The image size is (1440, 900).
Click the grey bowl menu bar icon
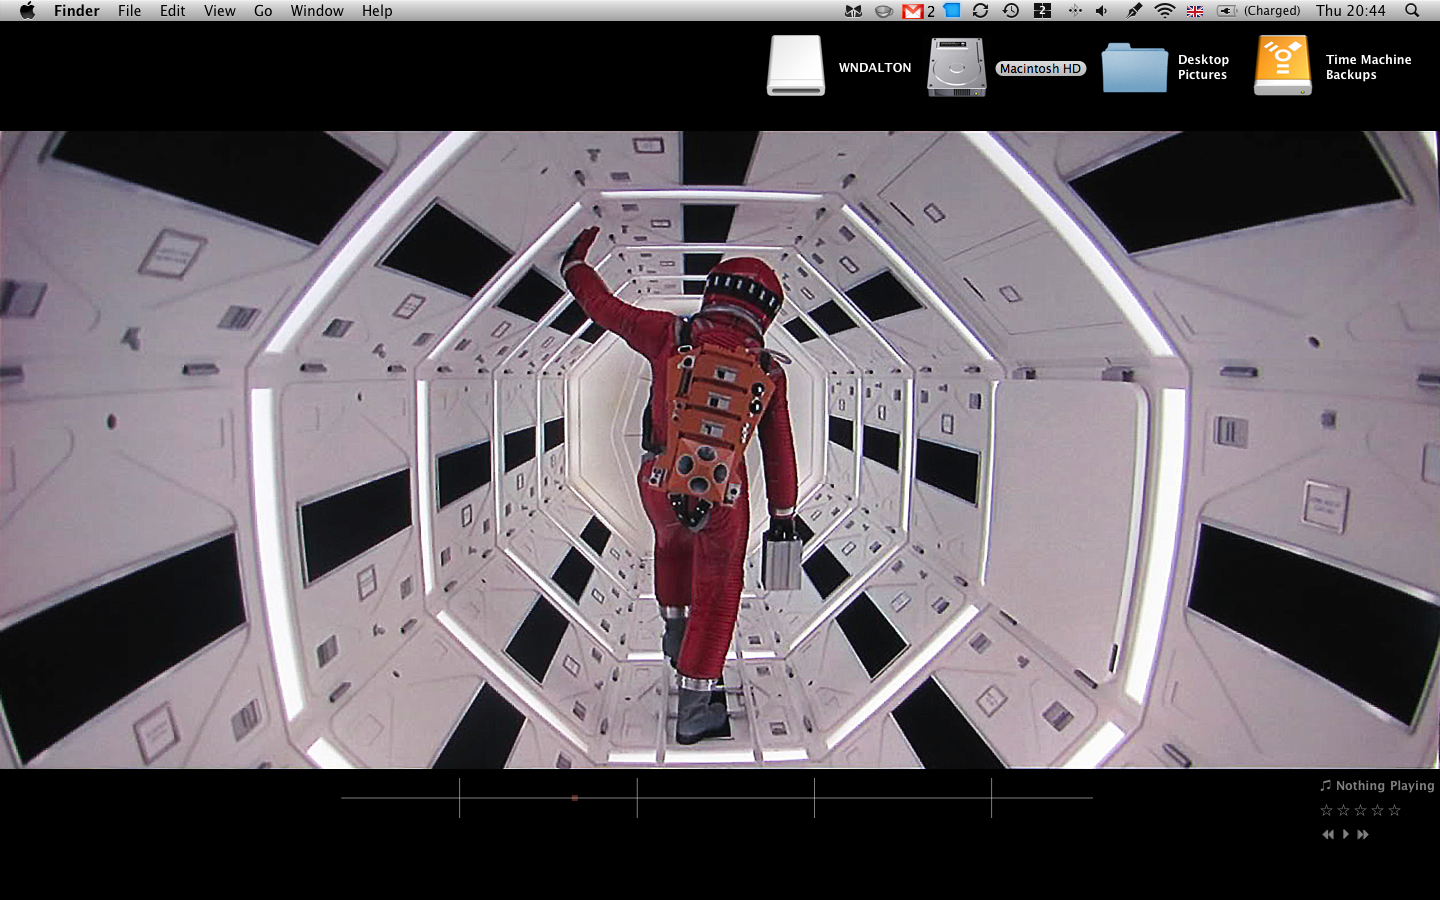pyautogui.click(x=883, y=11)
